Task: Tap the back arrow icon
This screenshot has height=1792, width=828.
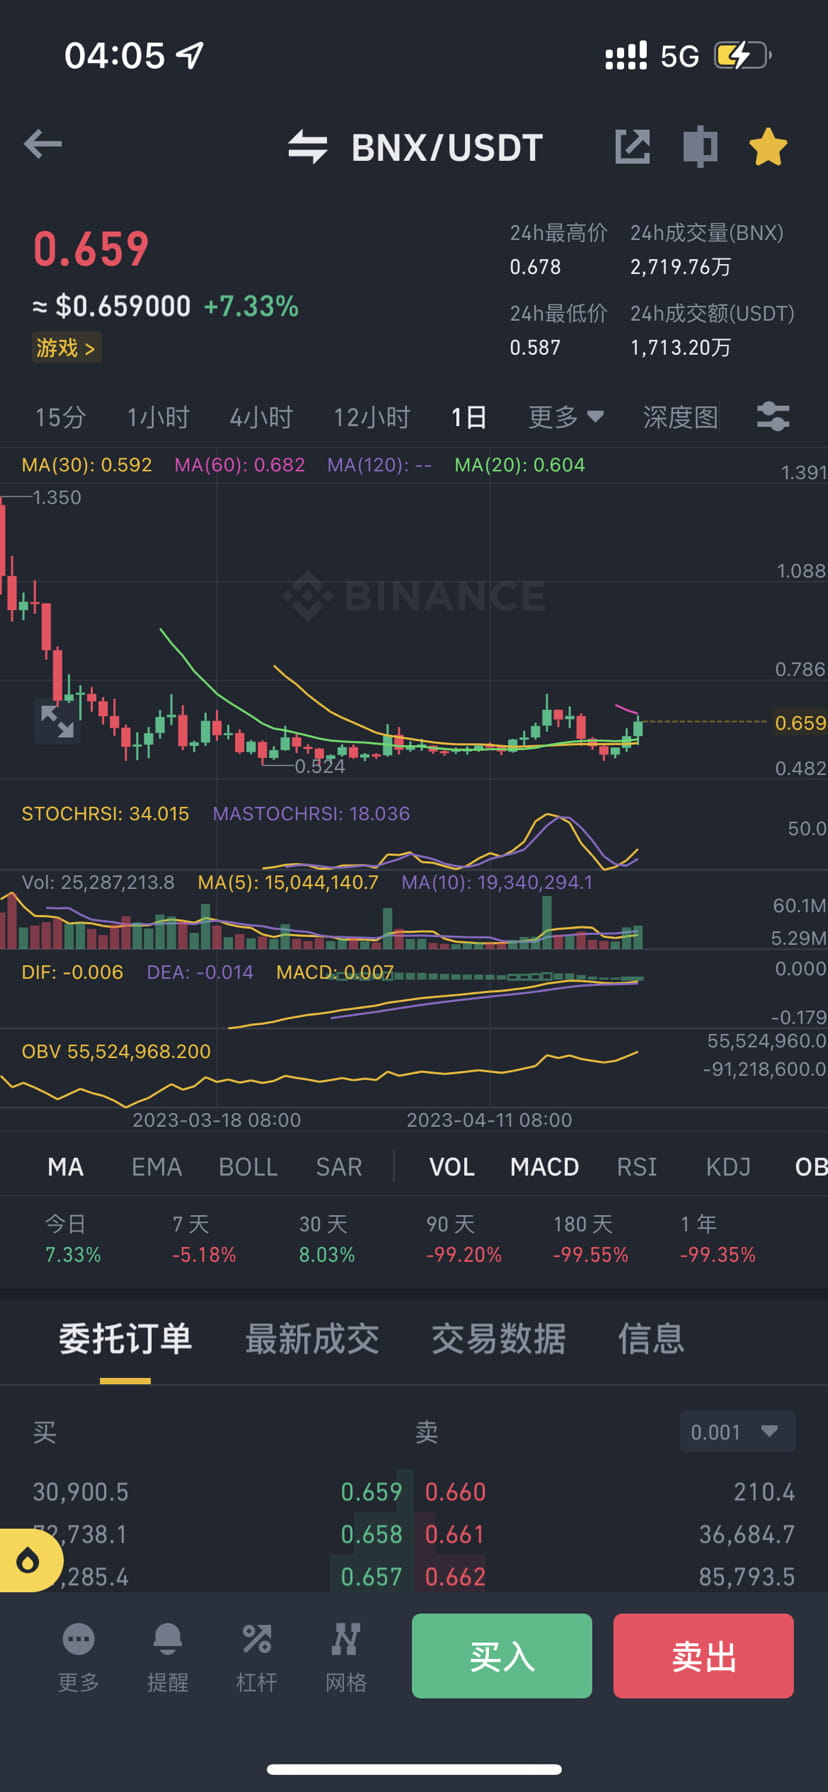Action: tap(43, 145)
